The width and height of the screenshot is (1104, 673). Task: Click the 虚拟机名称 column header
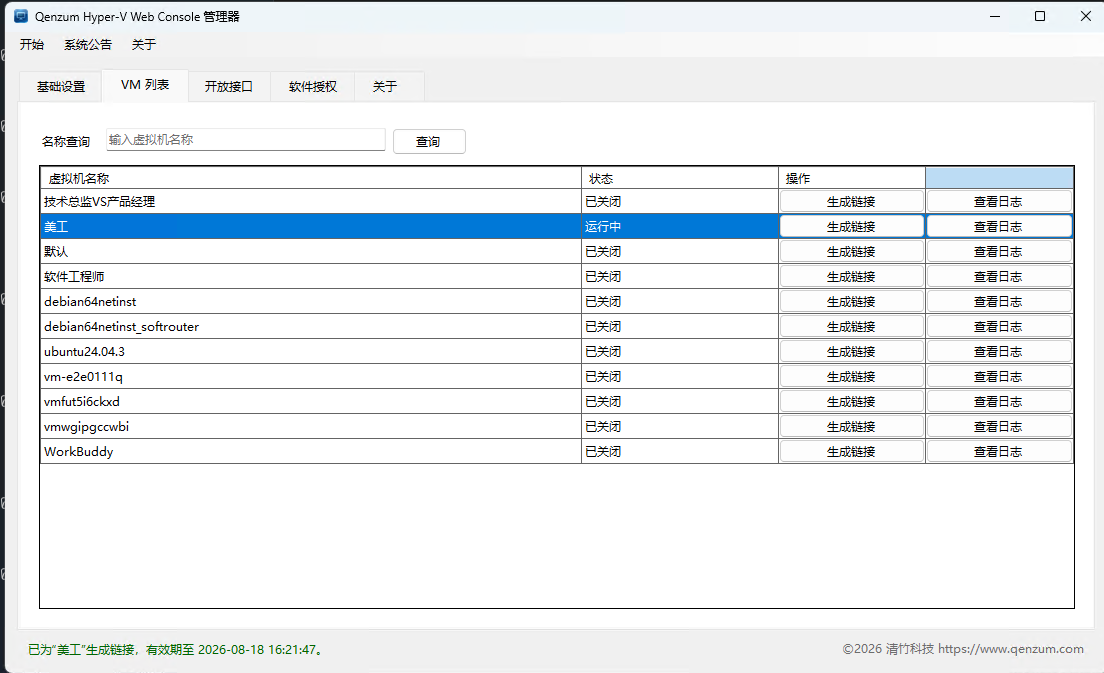[310, 178]
